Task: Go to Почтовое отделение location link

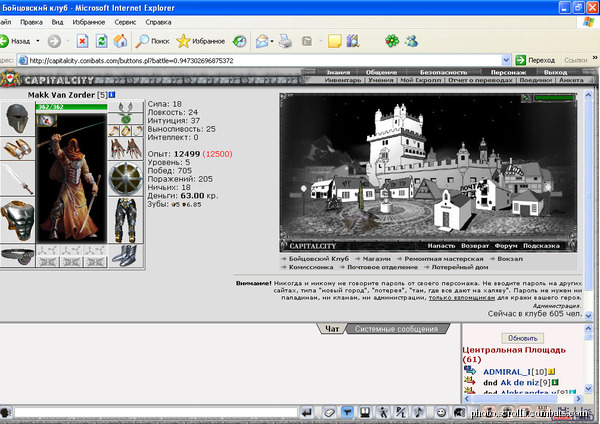Action: coord(382,267)
